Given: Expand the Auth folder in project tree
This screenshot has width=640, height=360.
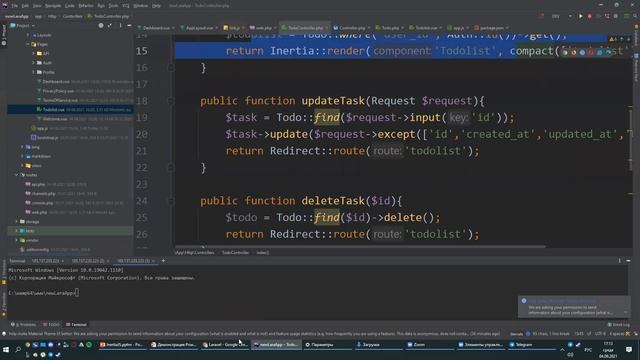Looking at the screenshot, I should pyautogui.click(x=33, y=63).
